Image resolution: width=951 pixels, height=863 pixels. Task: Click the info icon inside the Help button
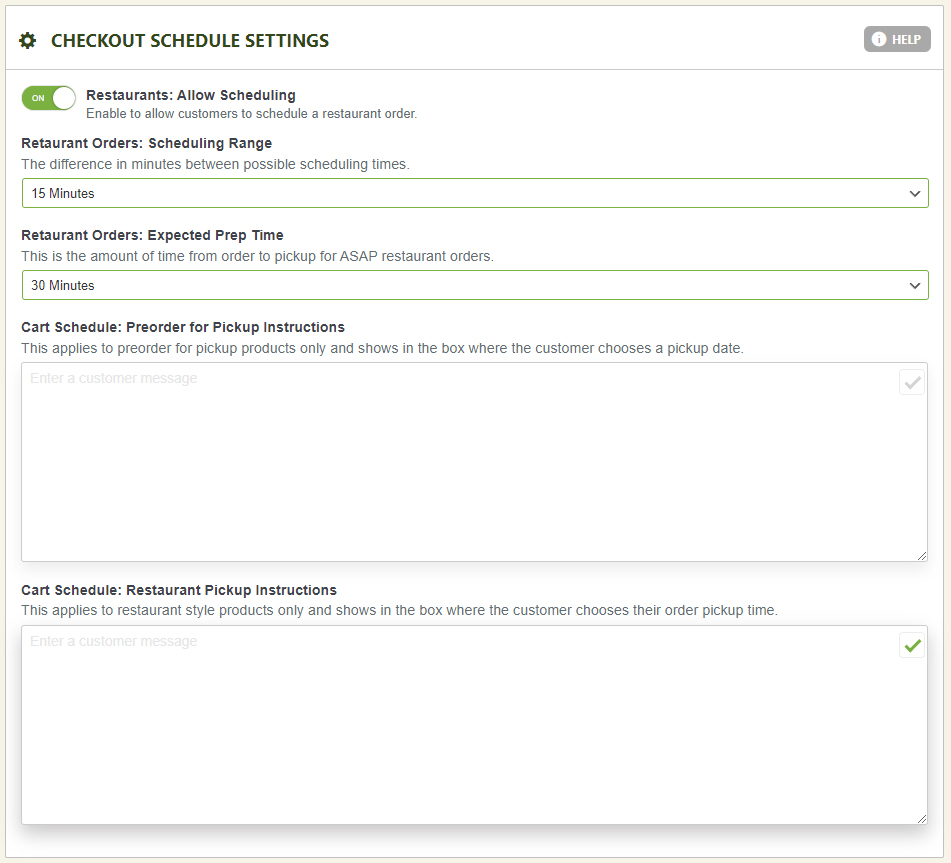tap(879, 40)
